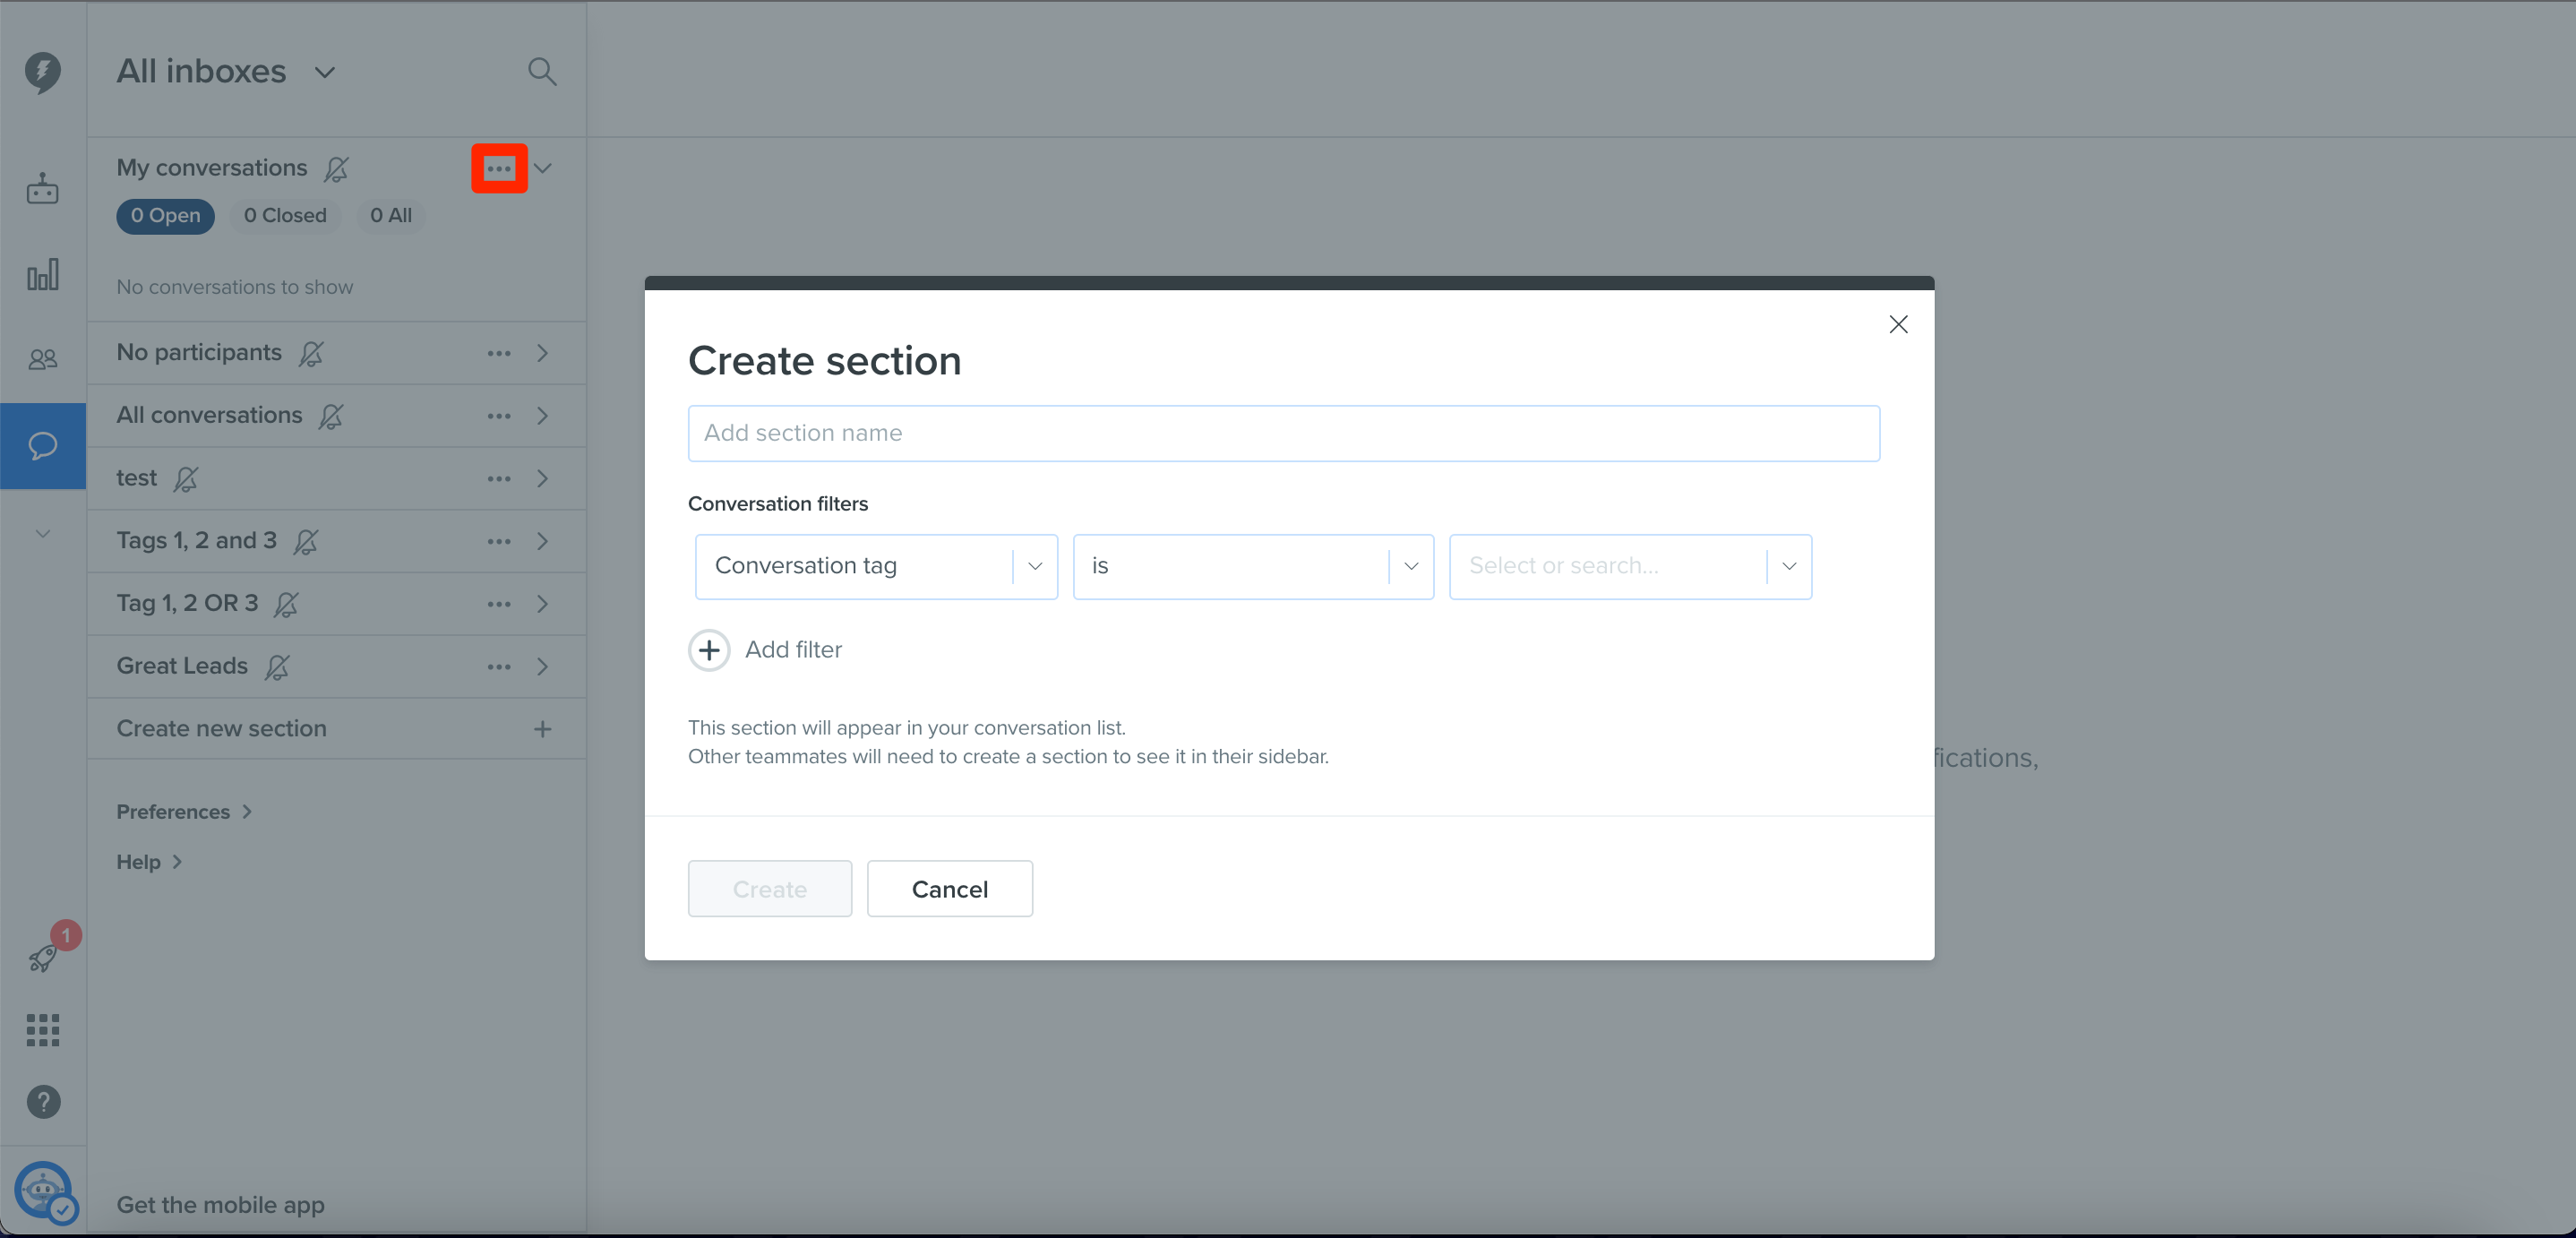Image resolution: width=2576 pixels, height=1238 pixels.
Task: Expand the test section chevron
Action: (543, 479)
